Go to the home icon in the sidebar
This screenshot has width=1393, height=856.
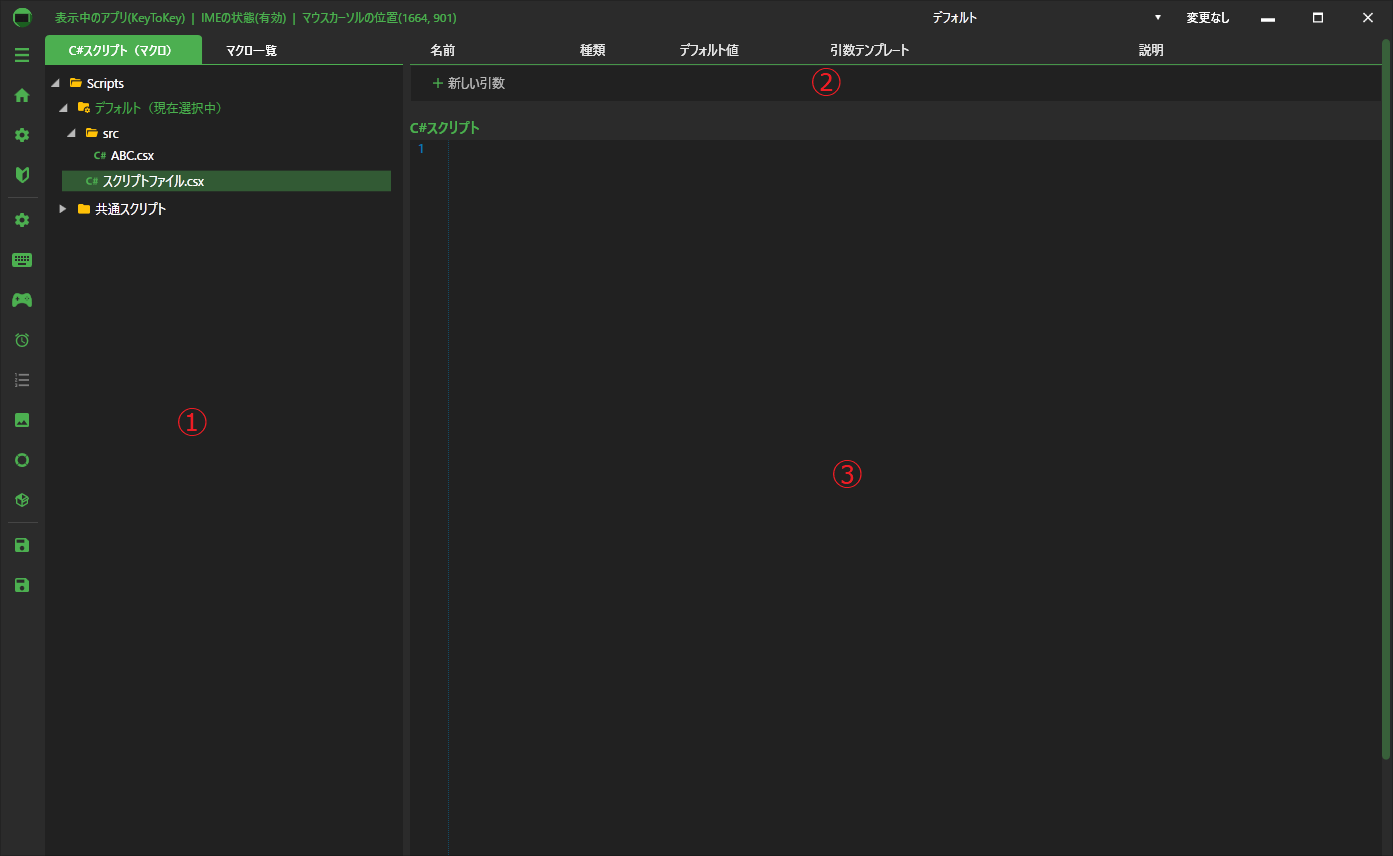click(22, 95)
